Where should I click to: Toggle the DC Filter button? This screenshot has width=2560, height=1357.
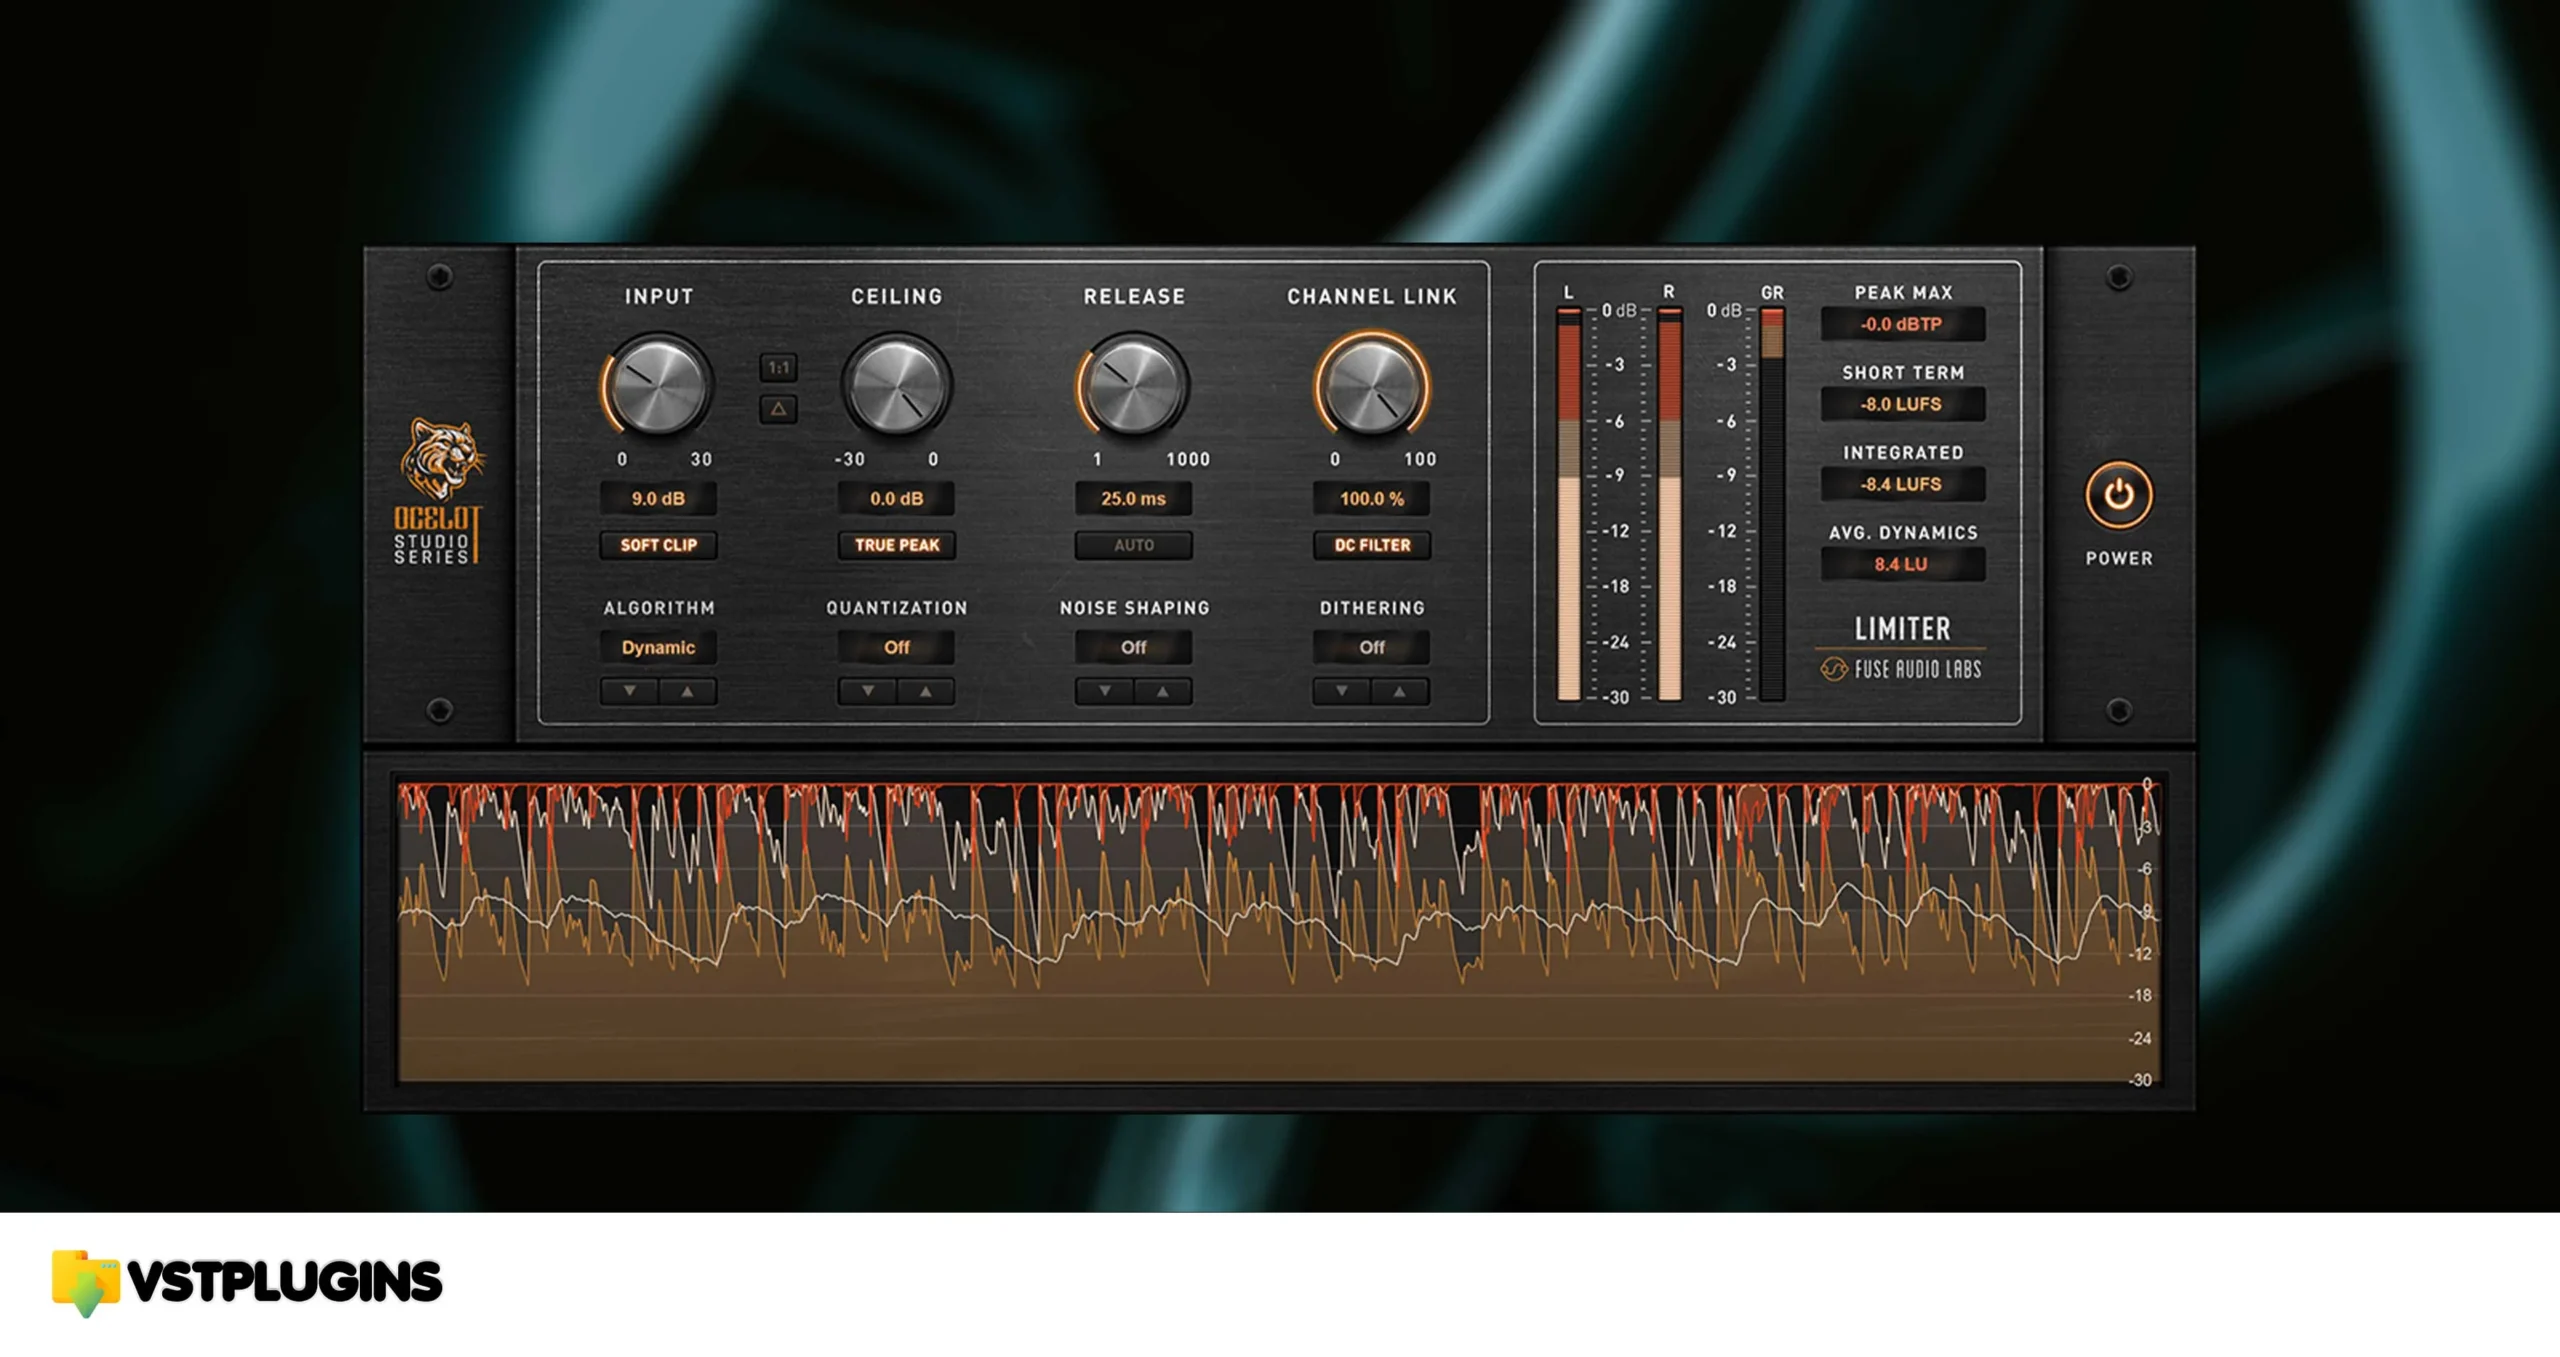[1372, 545]
